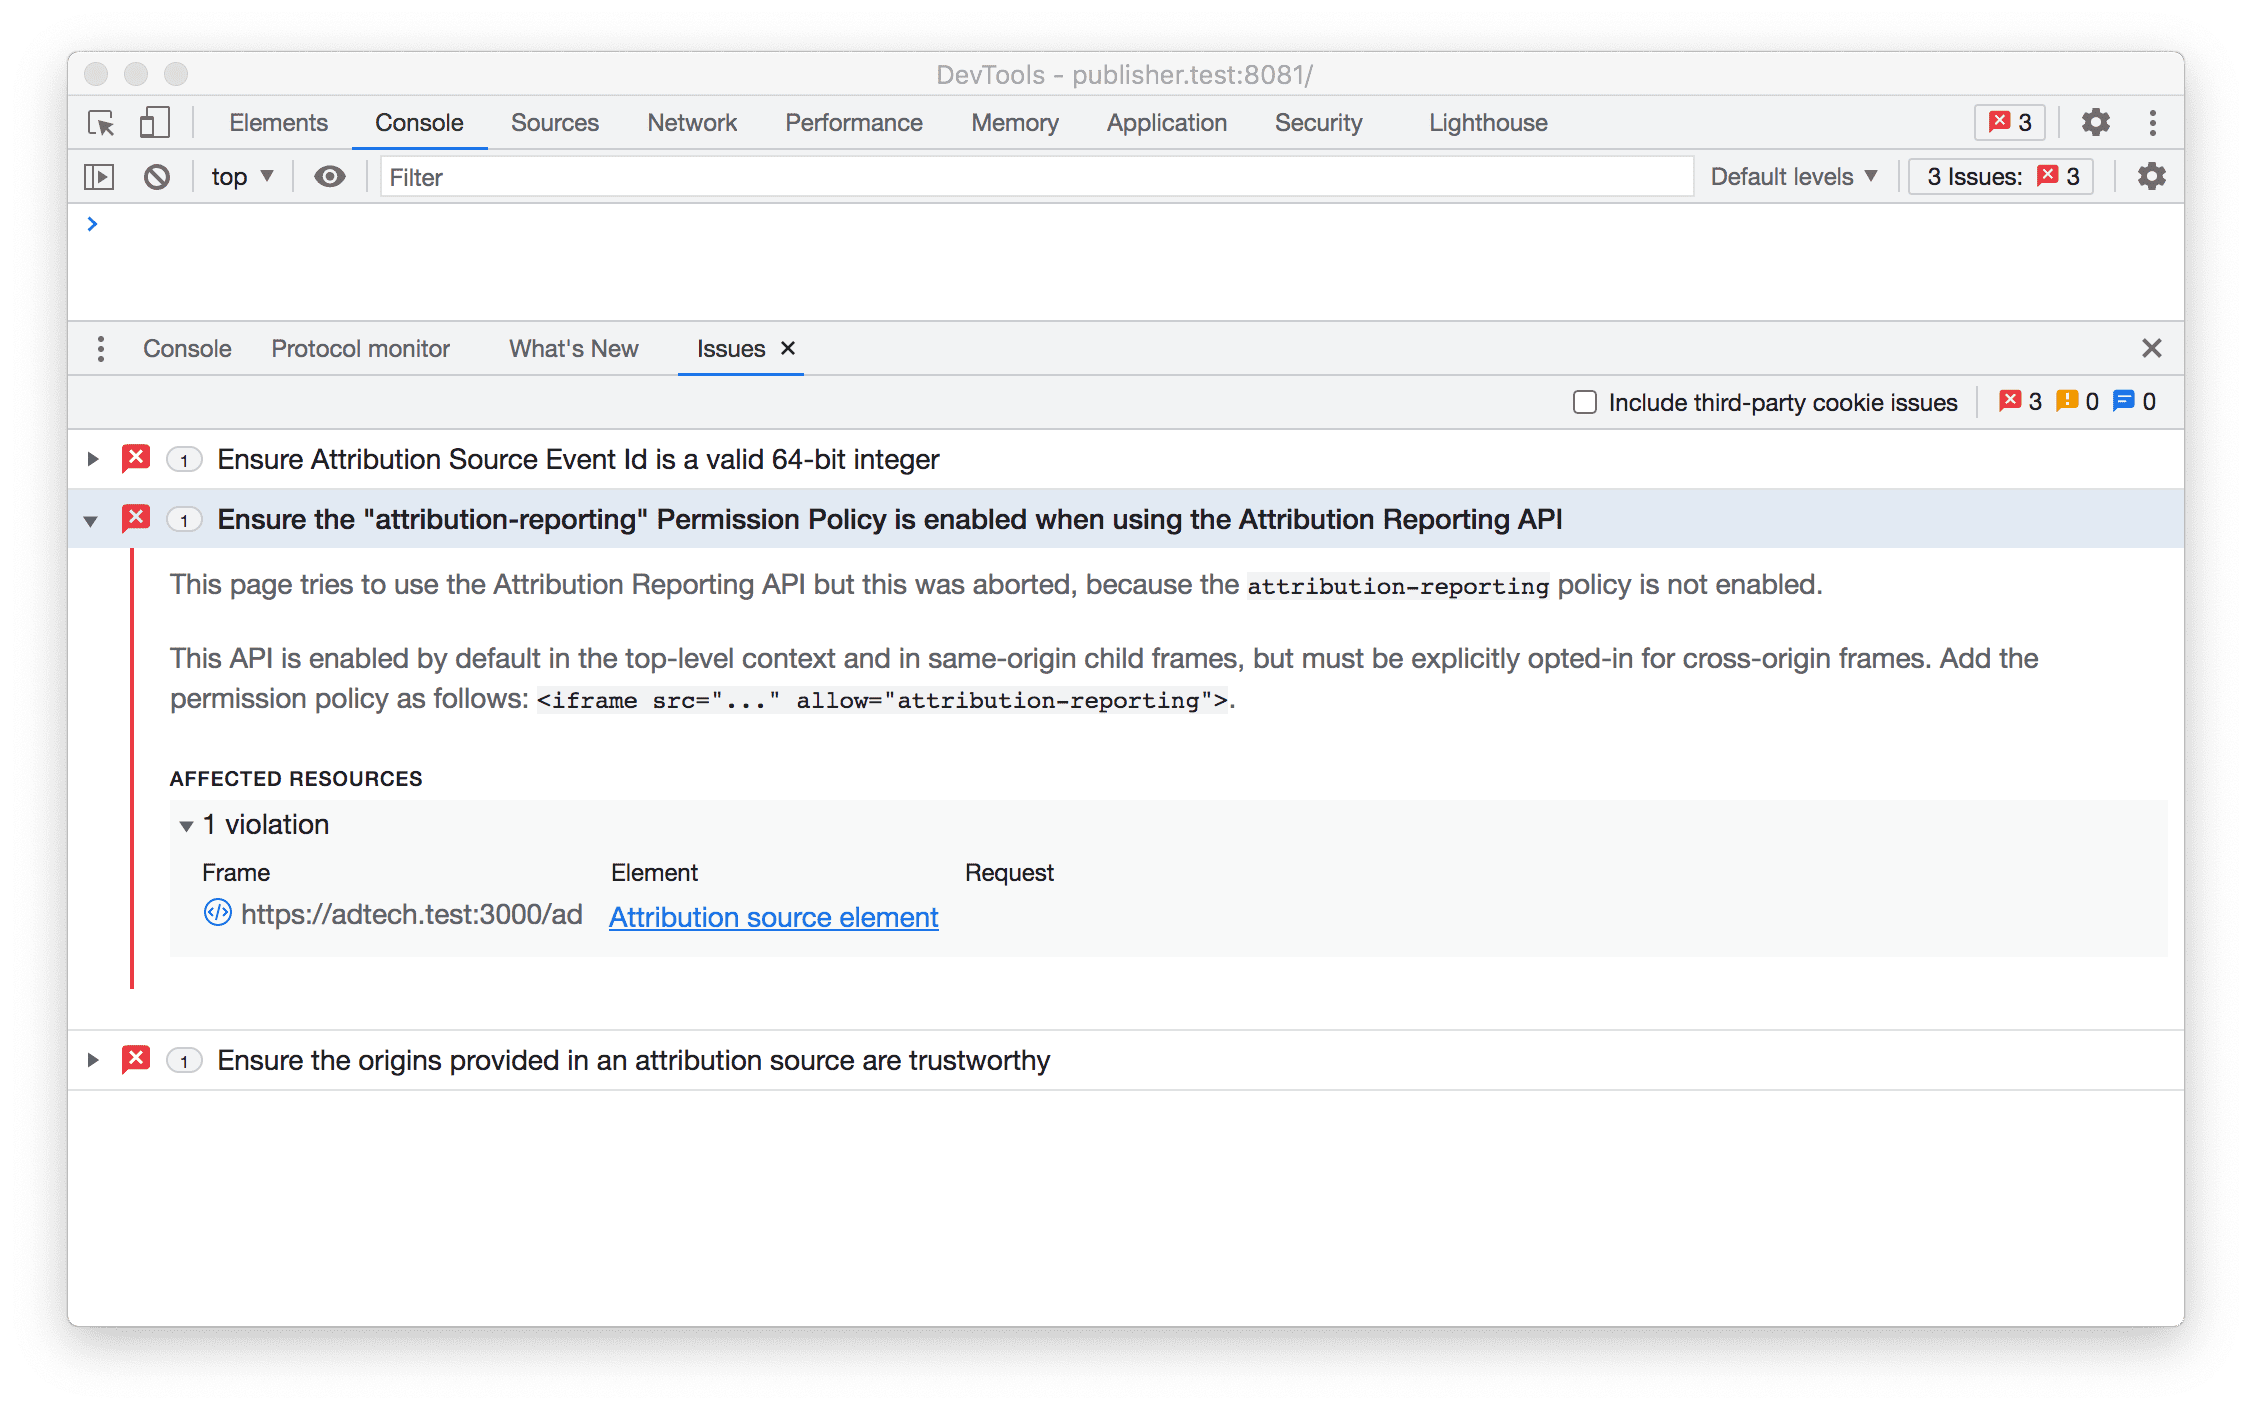Switch to the Network tab
Image resolution: width=2252 pixels, height=1410 pixels.
pos(687,122)
